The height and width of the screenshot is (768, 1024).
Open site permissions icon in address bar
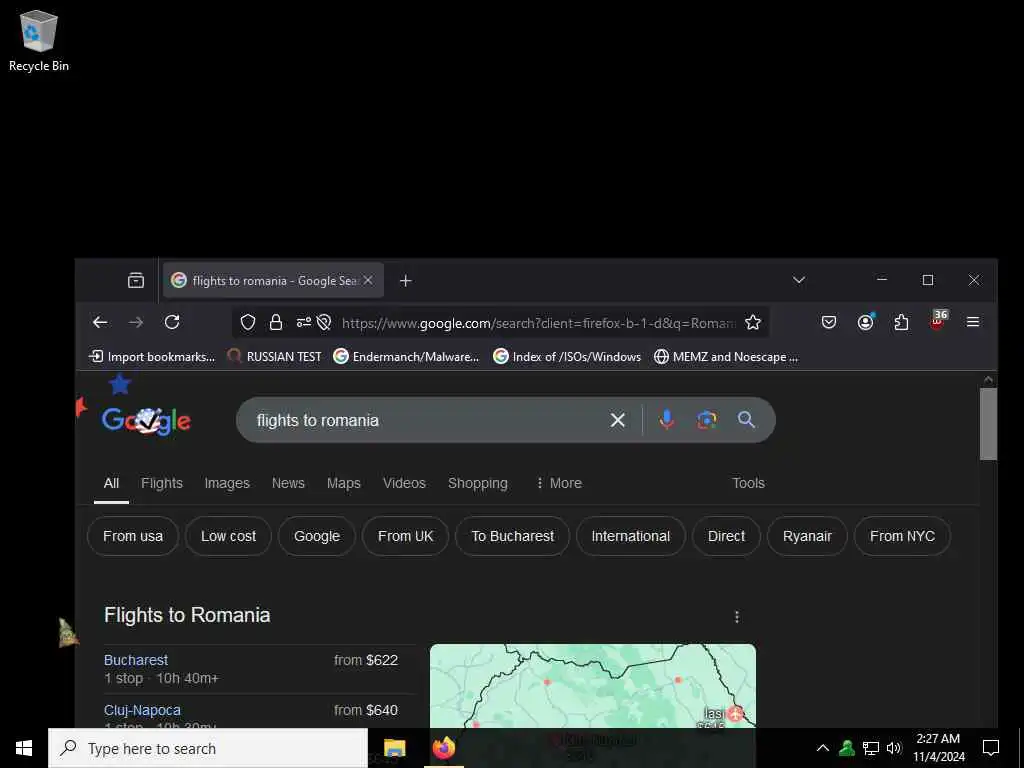pos(304,323)
